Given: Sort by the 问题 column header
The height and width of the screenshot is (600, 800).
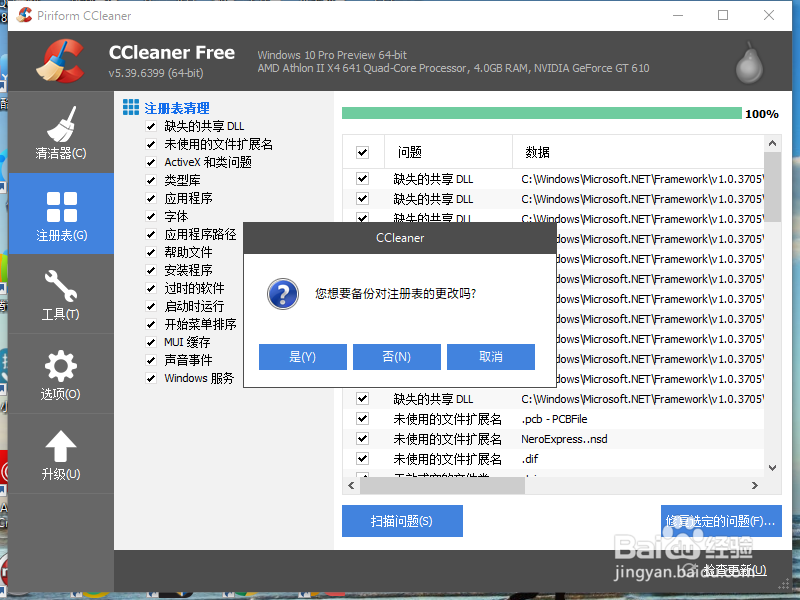Looking at the screenshot, I should [x=448, y=152].
